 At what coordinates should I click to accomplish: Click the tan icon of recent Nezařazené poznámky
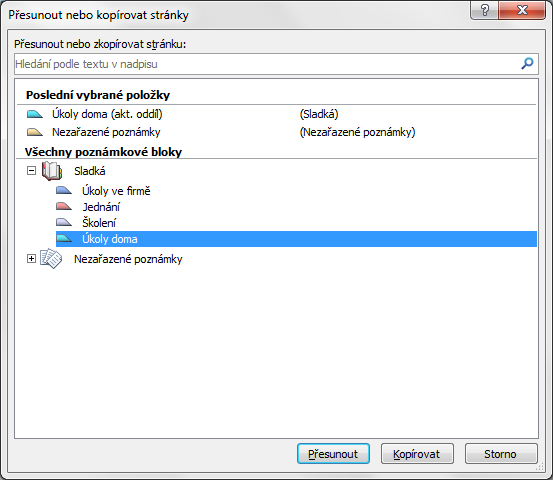point(35,132)
